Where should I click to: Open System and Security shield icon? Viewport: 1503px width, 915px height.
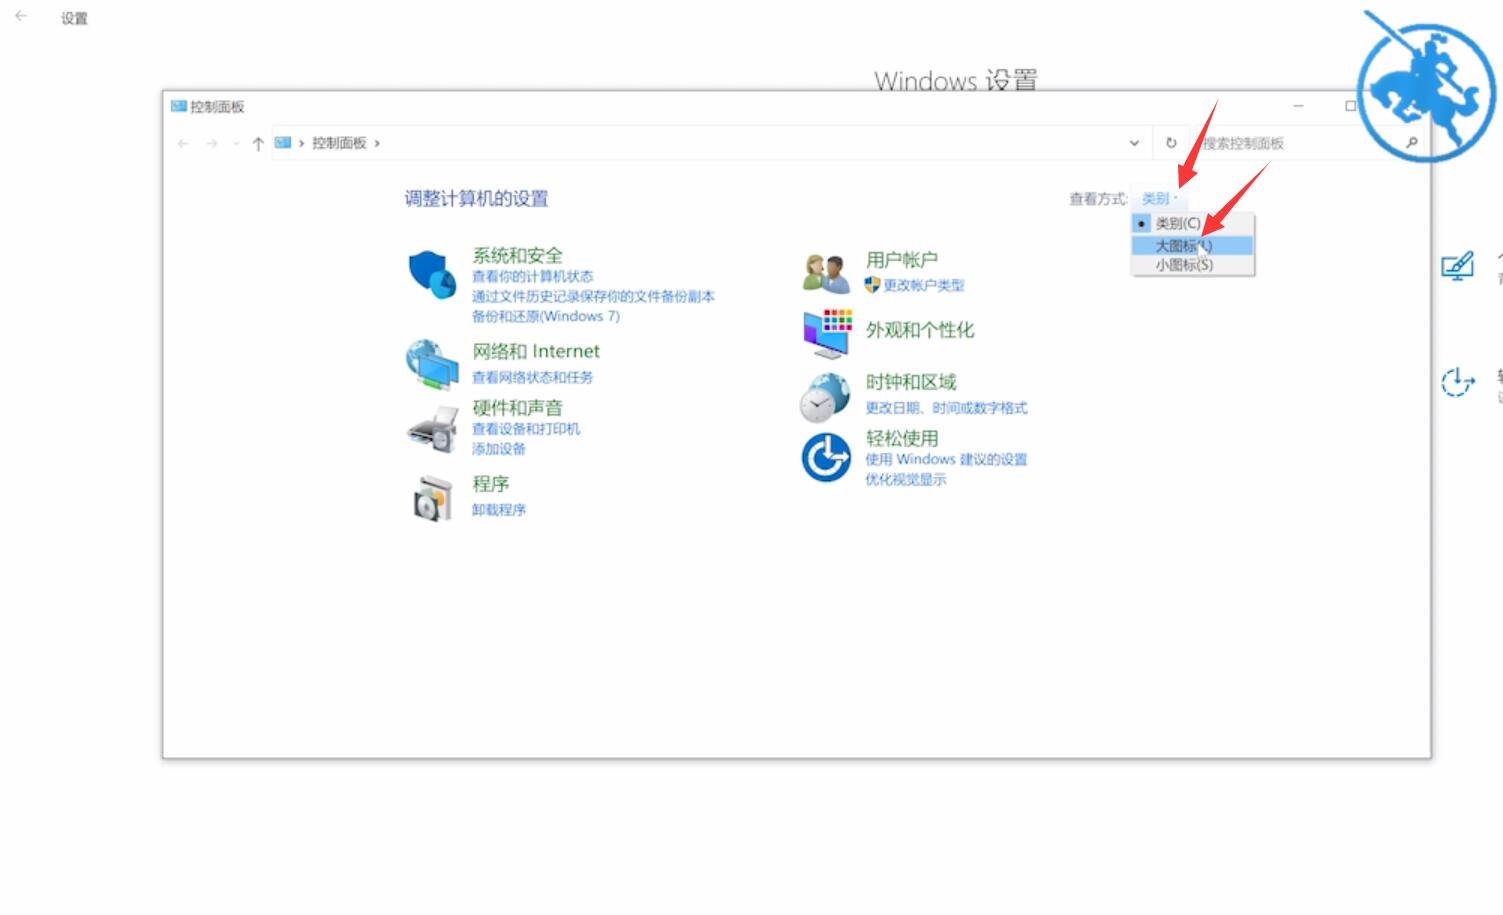click(432, 274)
